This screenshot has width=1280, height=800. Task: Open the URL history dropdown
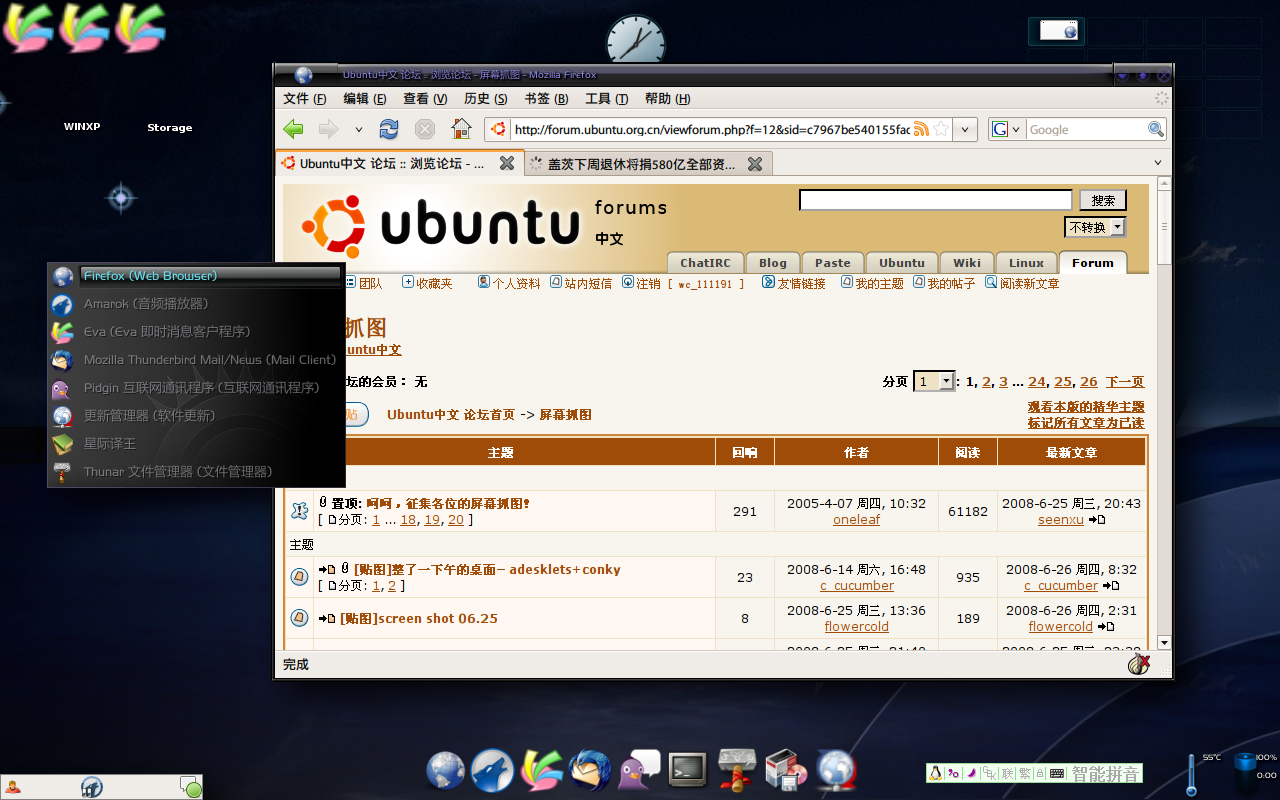pyautogui.click(x=965, y=129)
